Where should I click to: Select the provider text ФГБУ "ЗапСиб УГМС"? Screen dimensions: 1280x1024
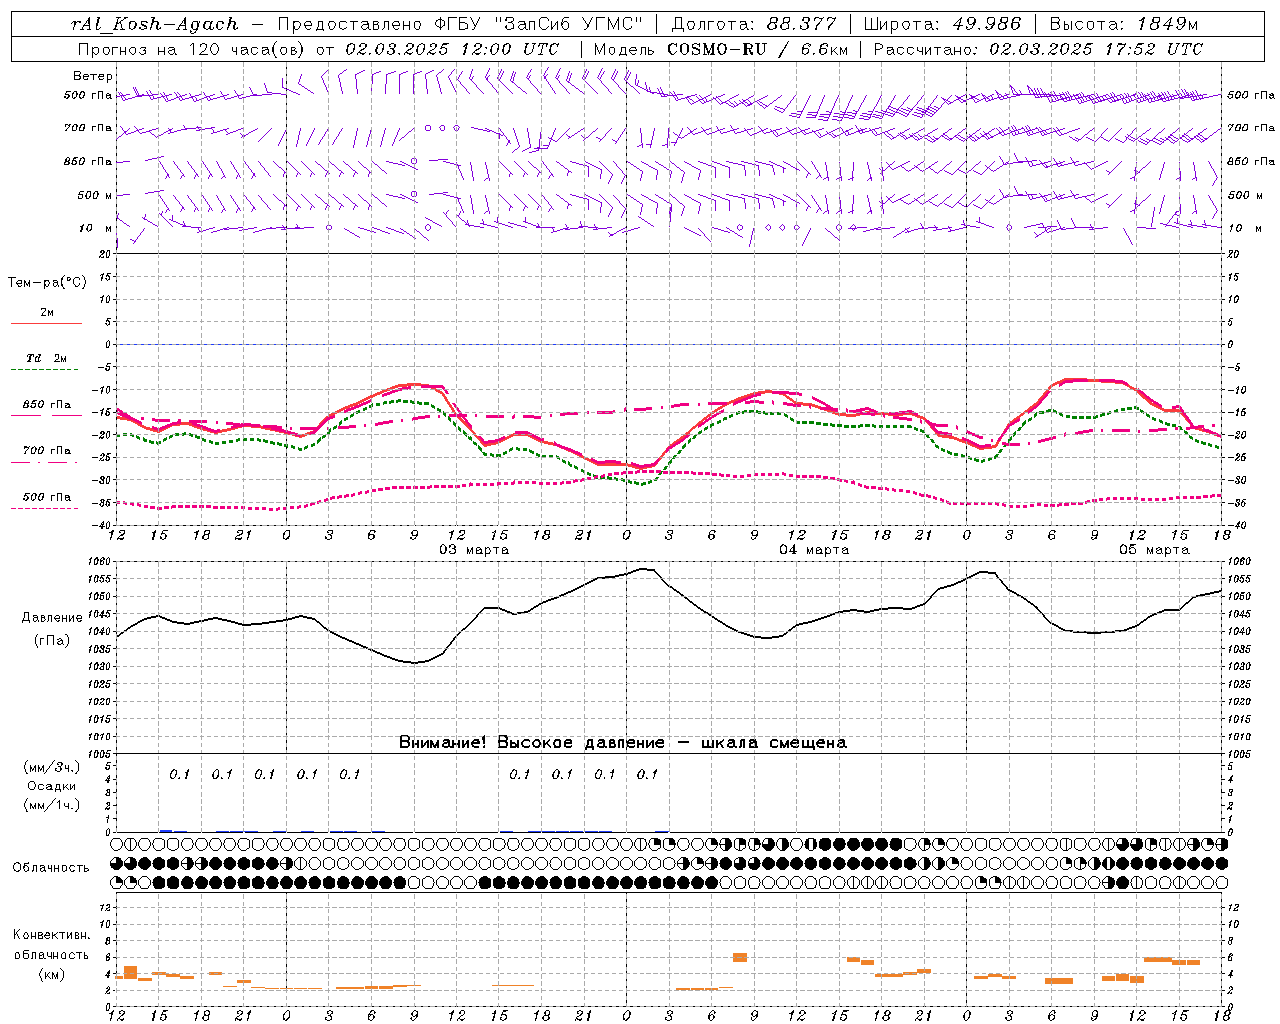click(x=538, y=24)
